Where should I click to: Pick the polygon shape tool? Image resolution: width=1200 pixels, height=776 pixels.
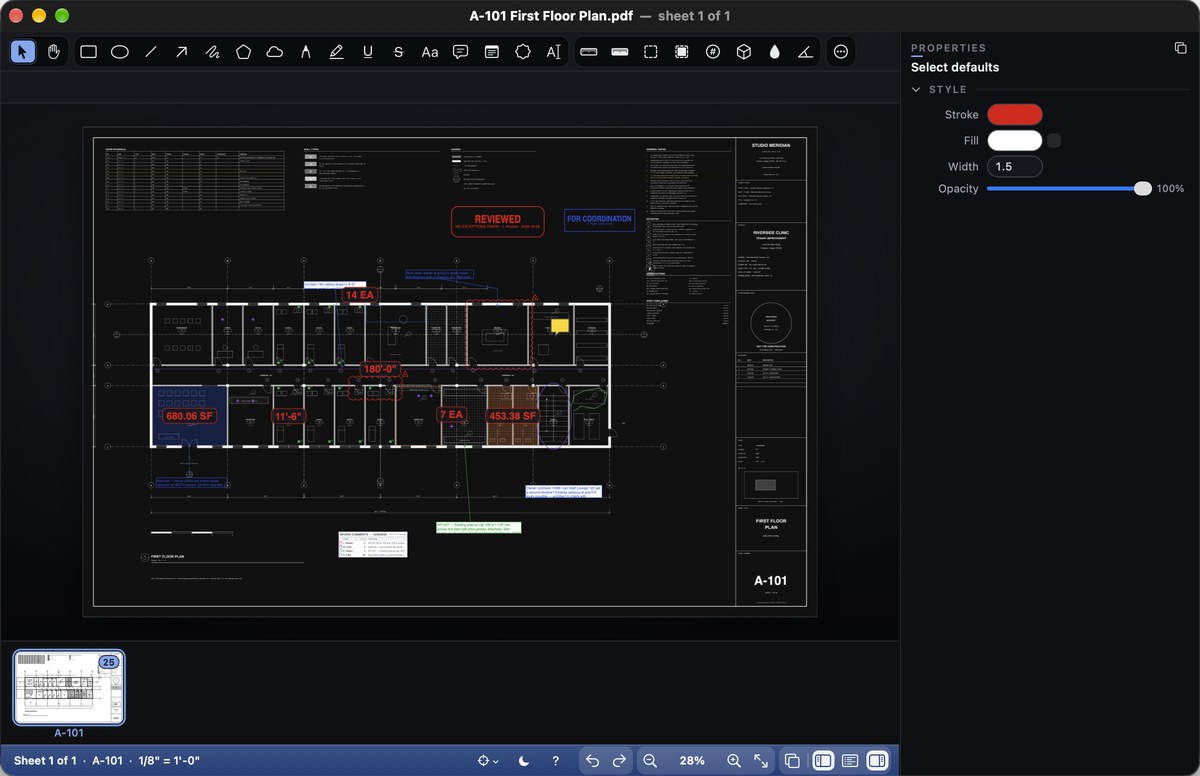243,52
